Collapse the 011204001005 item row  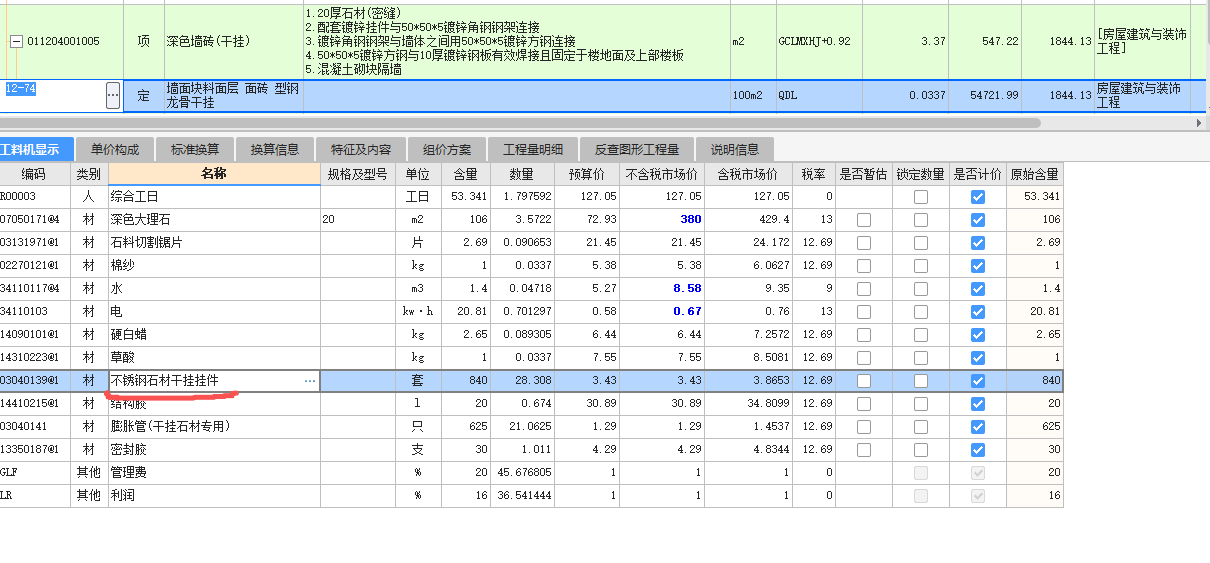tap(16, 41)
